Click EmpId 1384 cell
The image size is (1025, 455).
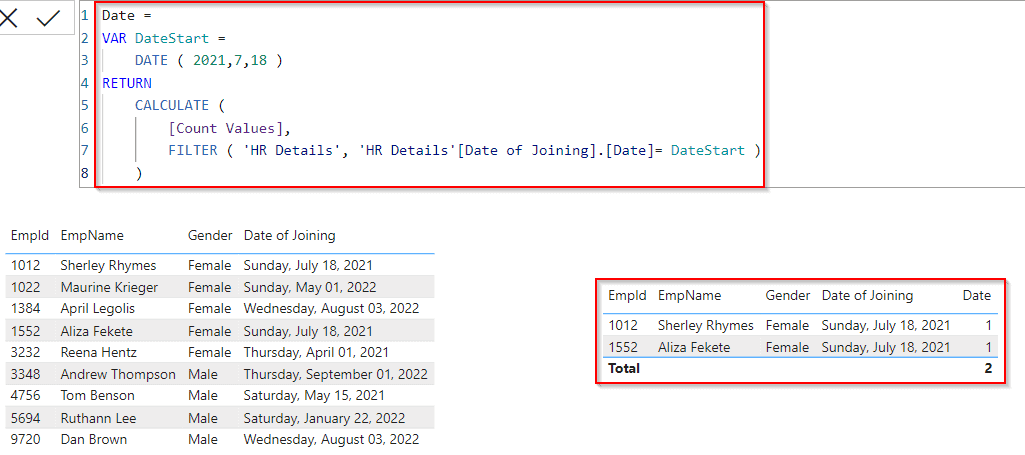(x=25, y=309)
